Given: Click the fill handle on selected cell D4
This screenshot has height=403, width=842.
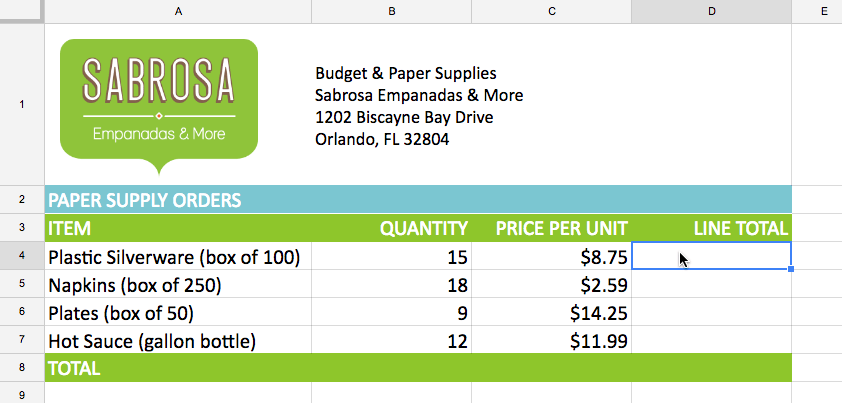Looking at the screenshot, I should (x=791, y=270).
